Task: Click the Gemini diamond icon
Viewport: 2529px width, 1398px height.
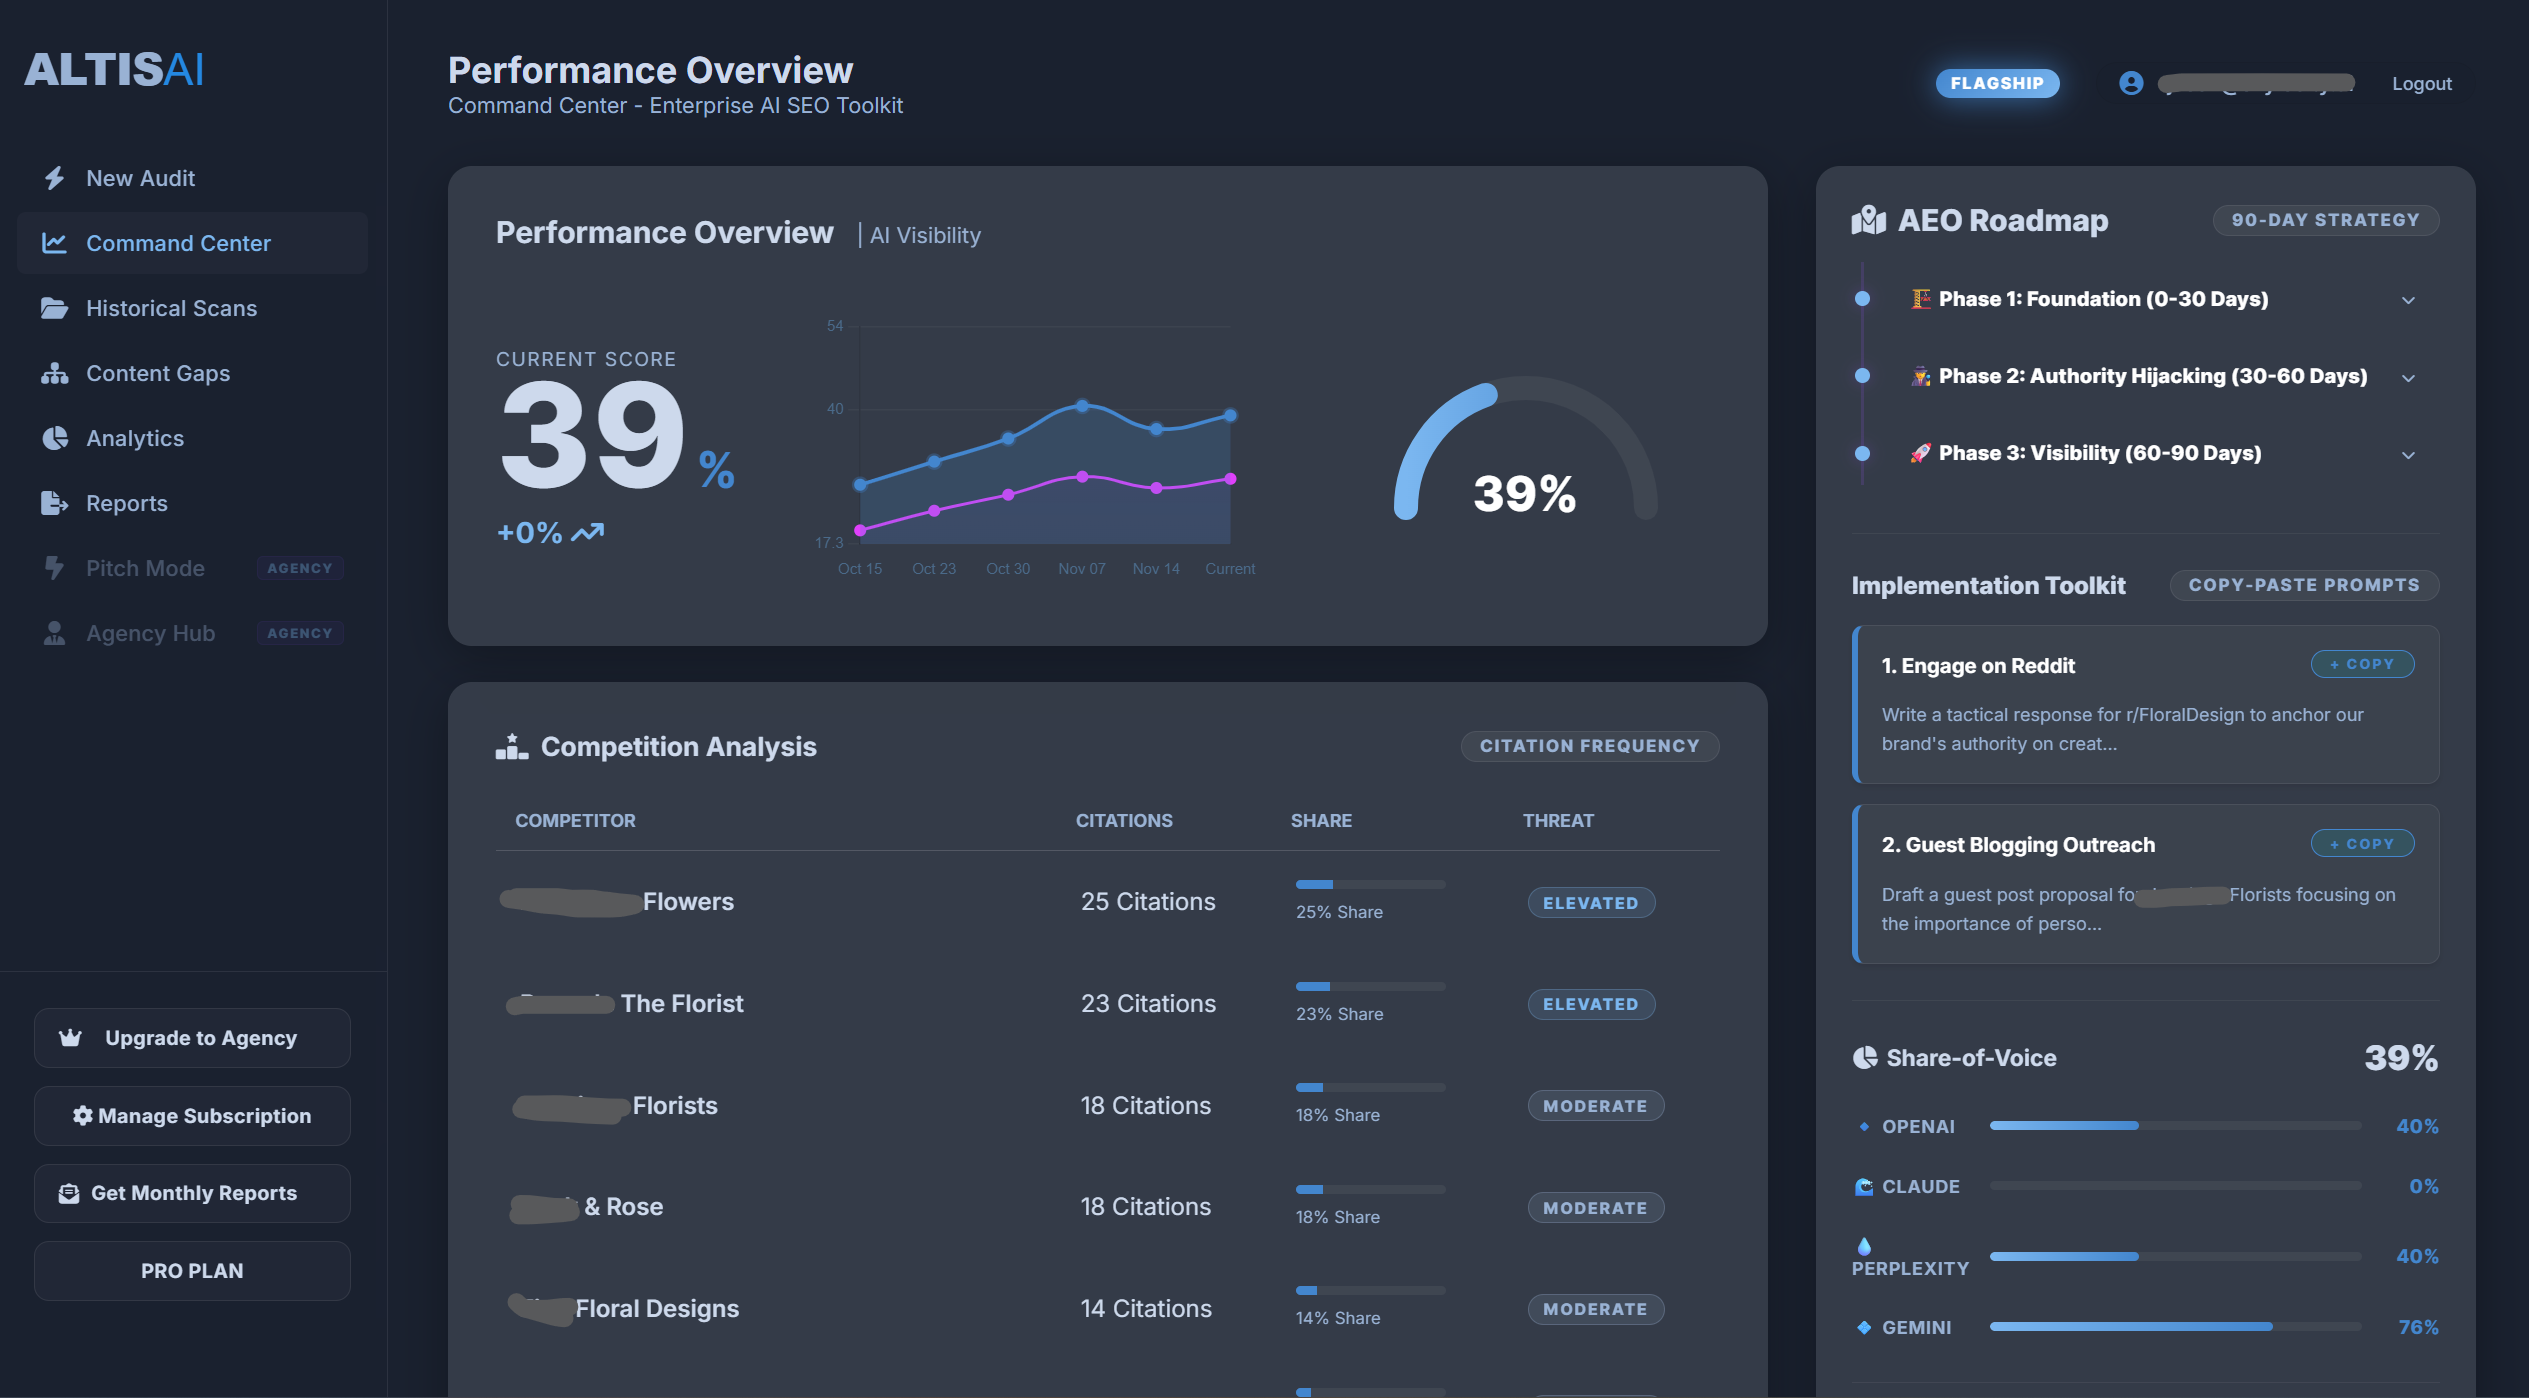Action: click(x=1864, y=1328)
